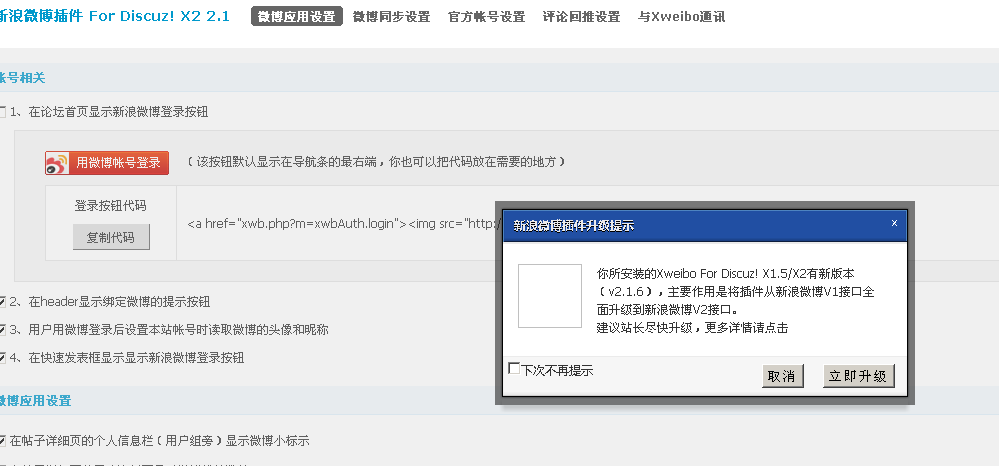The image size is (999, 466).
Task: Click the 复制代码 button
Action: (111, 237)
